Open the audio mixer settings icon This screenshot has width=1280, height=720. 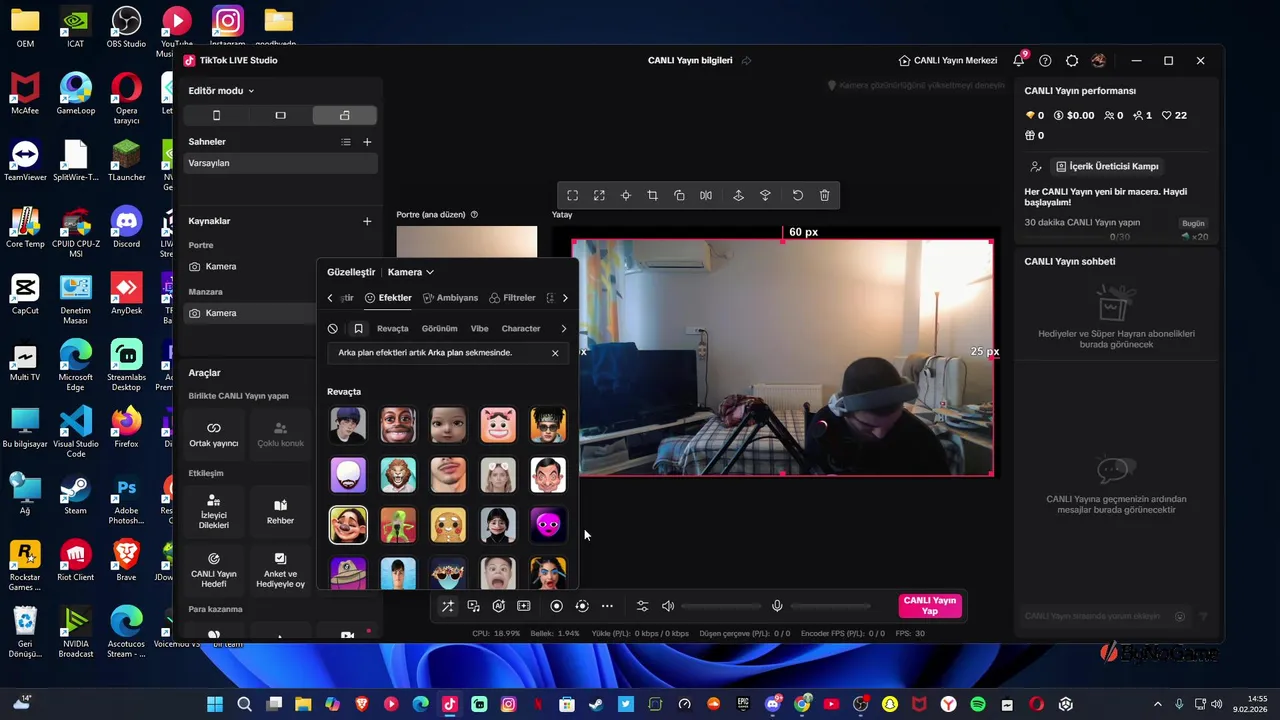642,606
